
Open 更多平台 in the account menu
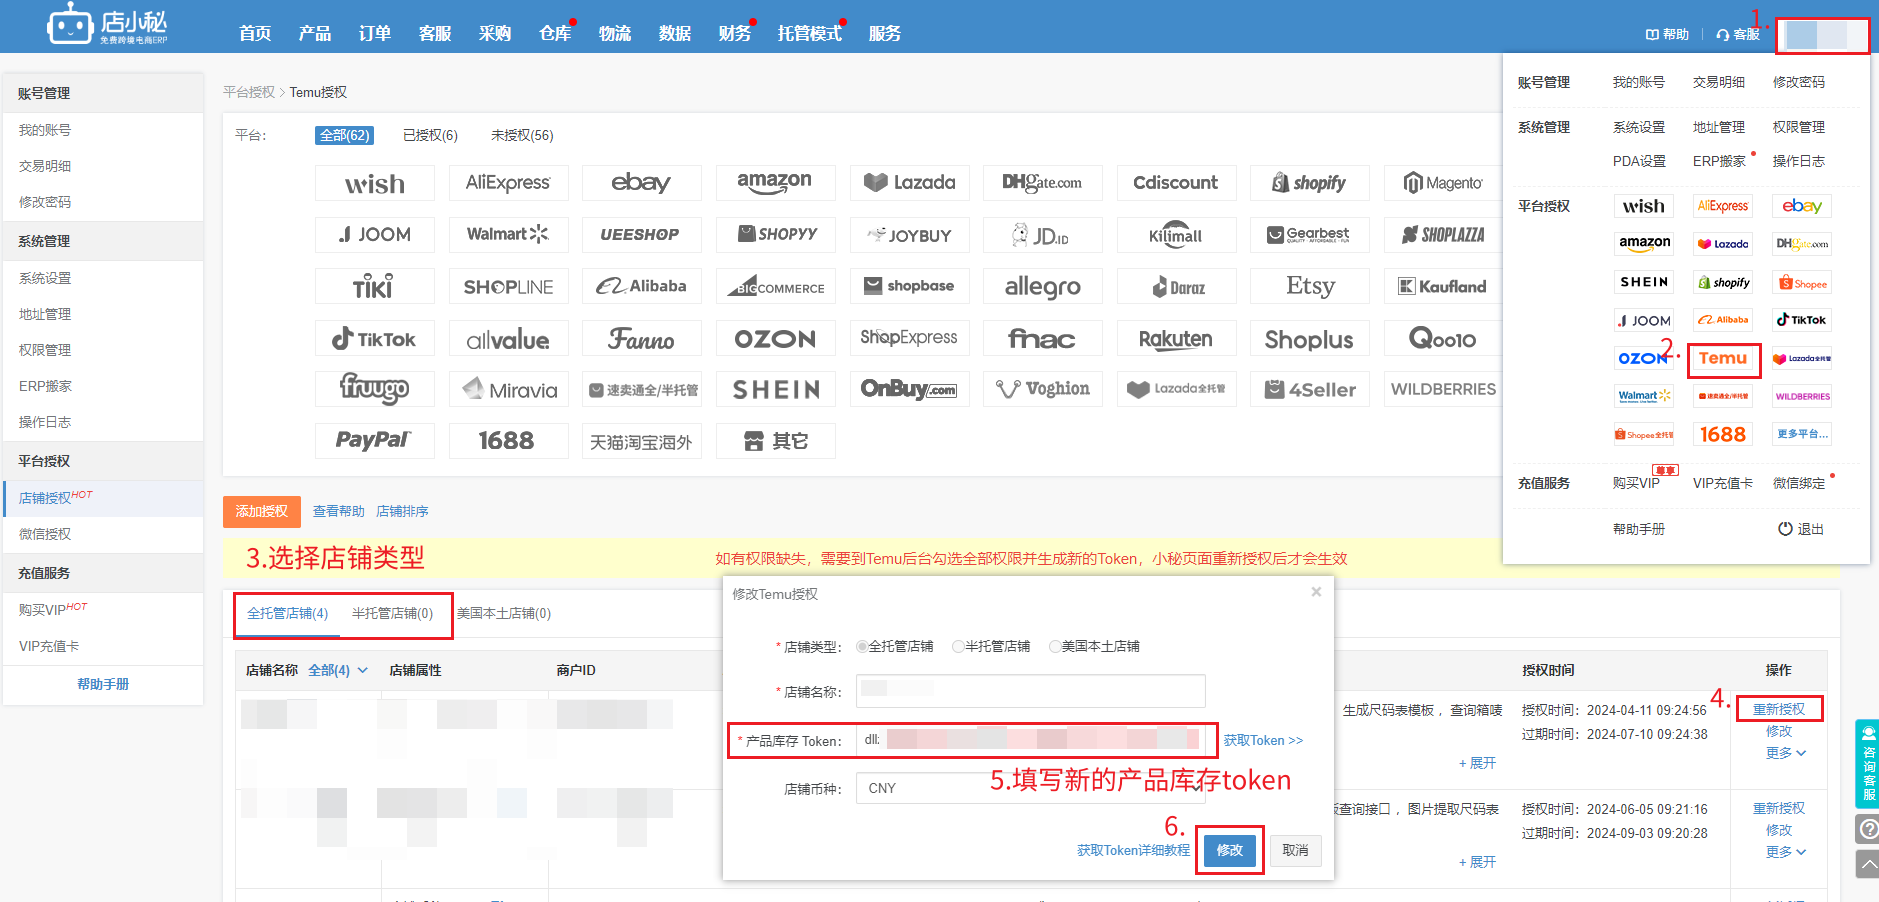pyautogui.click(x=1802, y=434)
